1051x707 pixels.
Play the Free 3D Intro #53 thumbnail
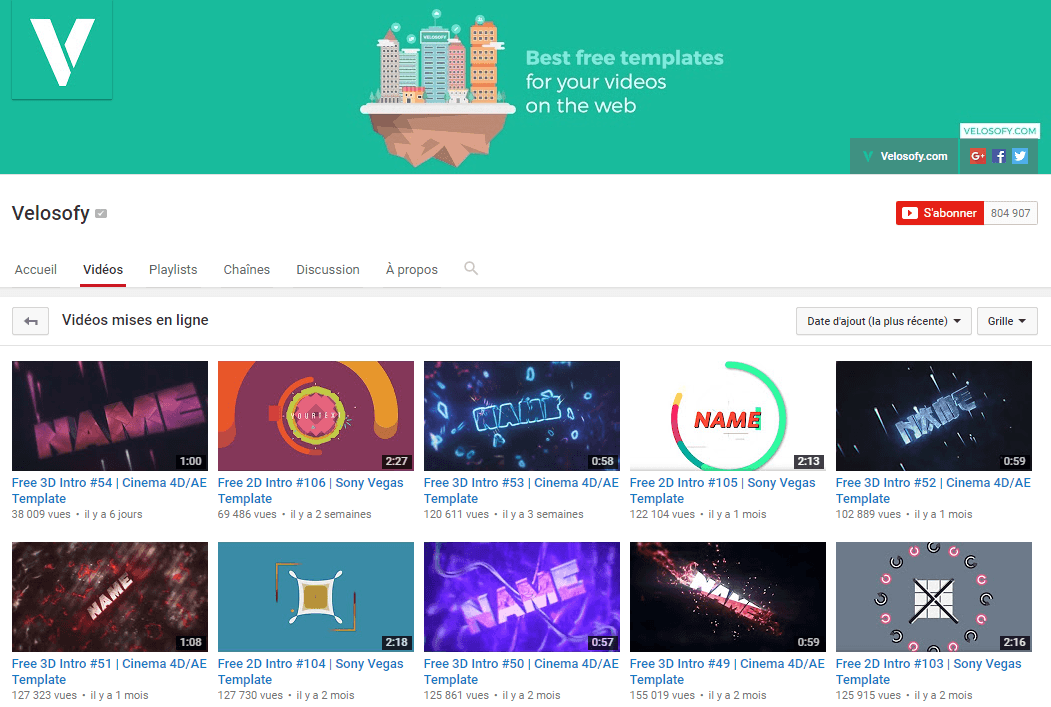pos(521,415)
